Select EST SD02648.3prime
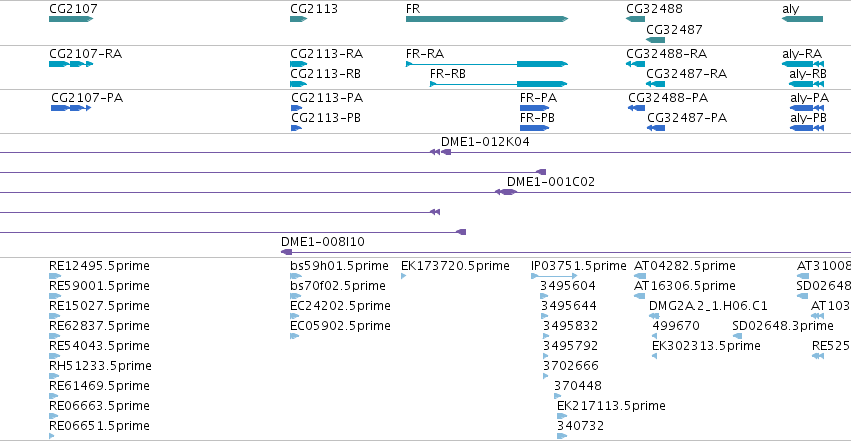 (737, 336)
